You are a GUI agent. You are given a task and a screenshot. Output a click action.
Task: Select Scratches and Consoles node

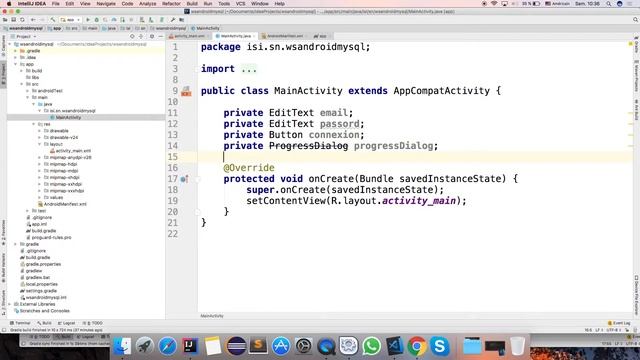click(x=44, y=311)
